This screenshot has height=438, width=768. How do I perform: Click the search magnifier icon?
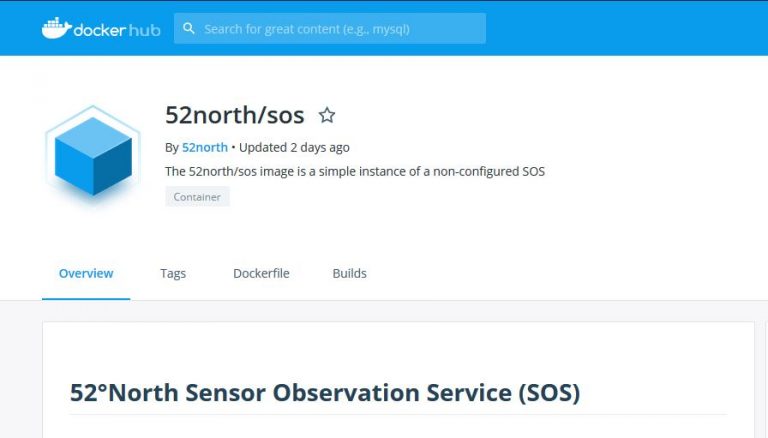189,29
